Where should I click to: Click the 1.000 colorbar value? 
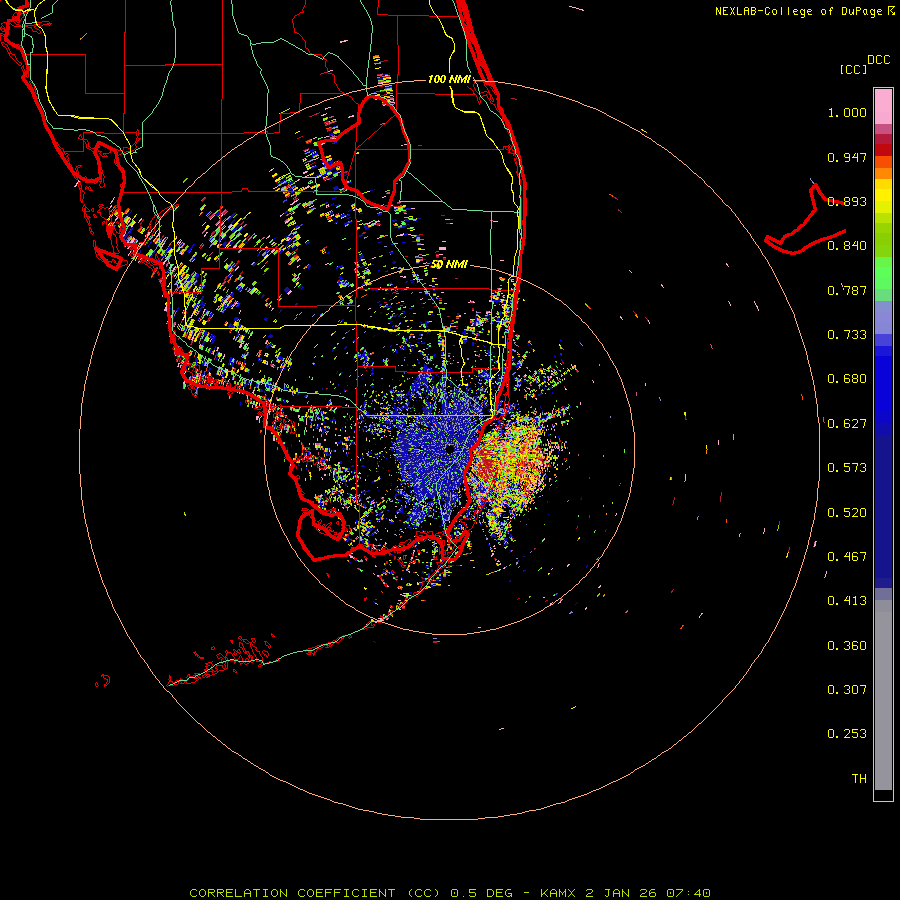[x=847, y=112]
